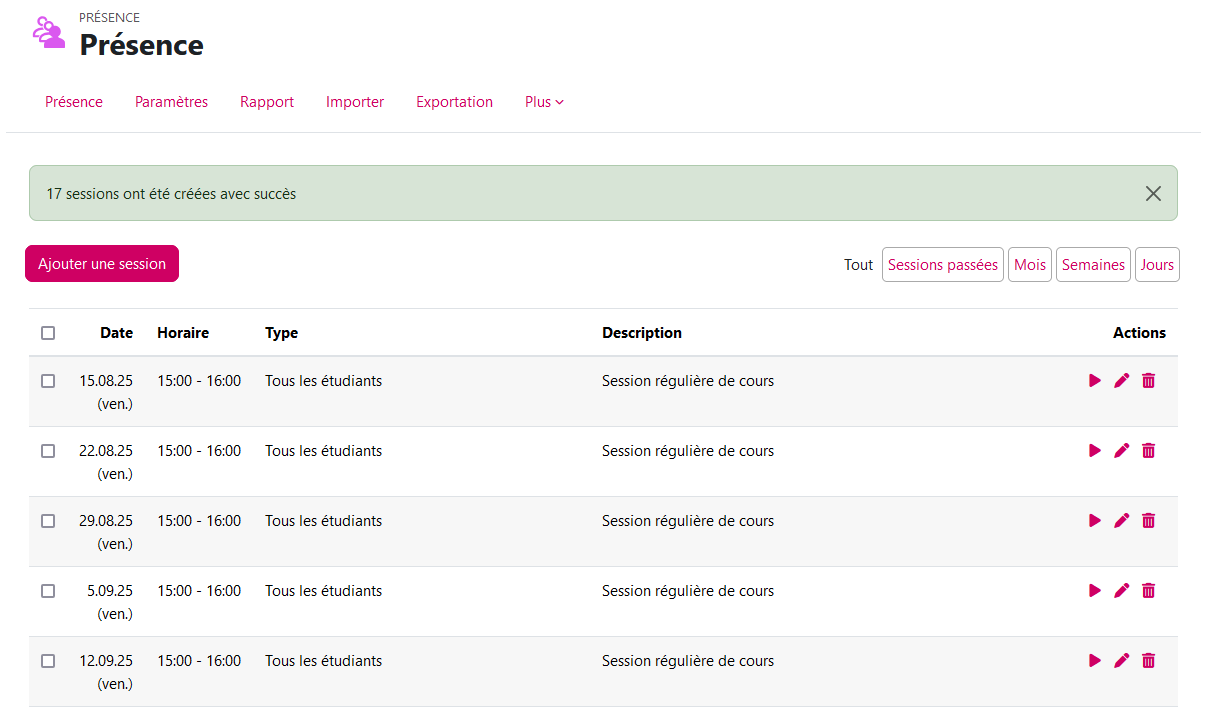Delete the 29.08.25 session
1216x712 pixels.
[1148, 521]
